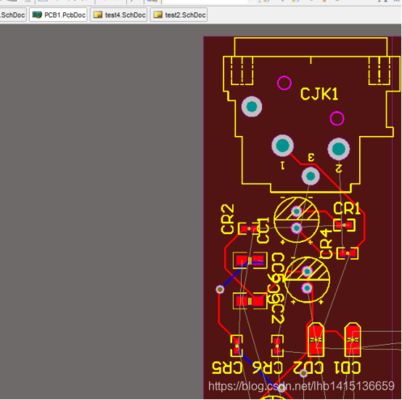This screenshot has height=400, width=402.
Task: Select the CR4 resistor footprint
Action: pos(347,254)
